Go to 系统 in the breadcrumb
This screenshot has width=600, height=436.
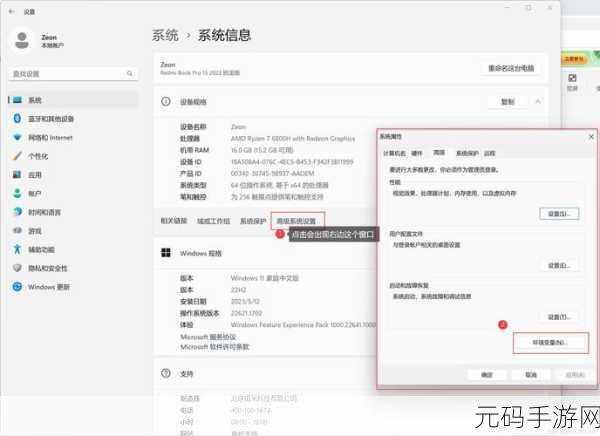click(x=165, y=35)
